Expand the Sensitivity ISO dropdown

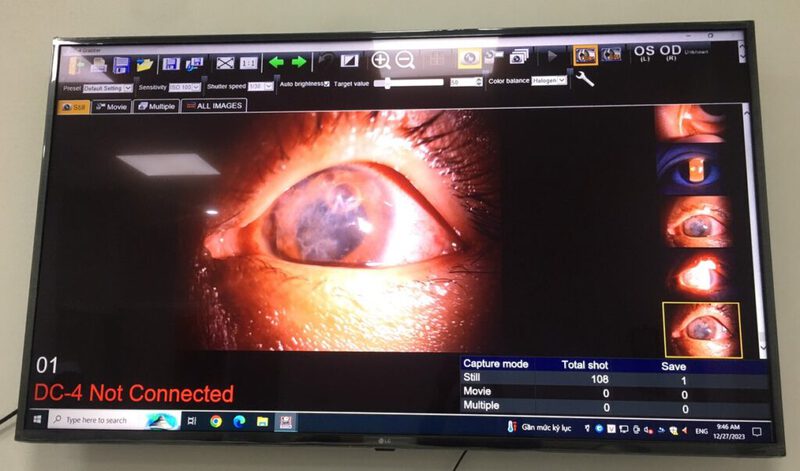pyautogui.click(x=186, y=87)
